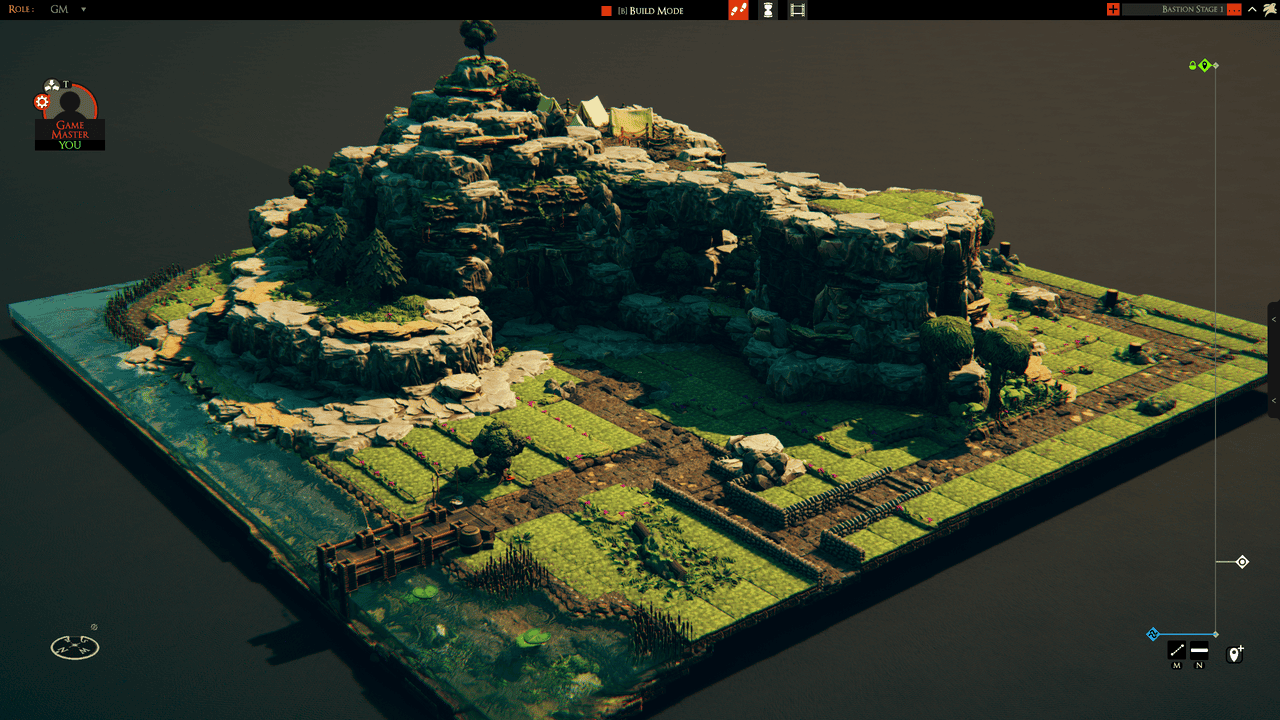Toggle Build Mode red square button
Viewport: 1280px width, 720px height.
click(606, 10)
